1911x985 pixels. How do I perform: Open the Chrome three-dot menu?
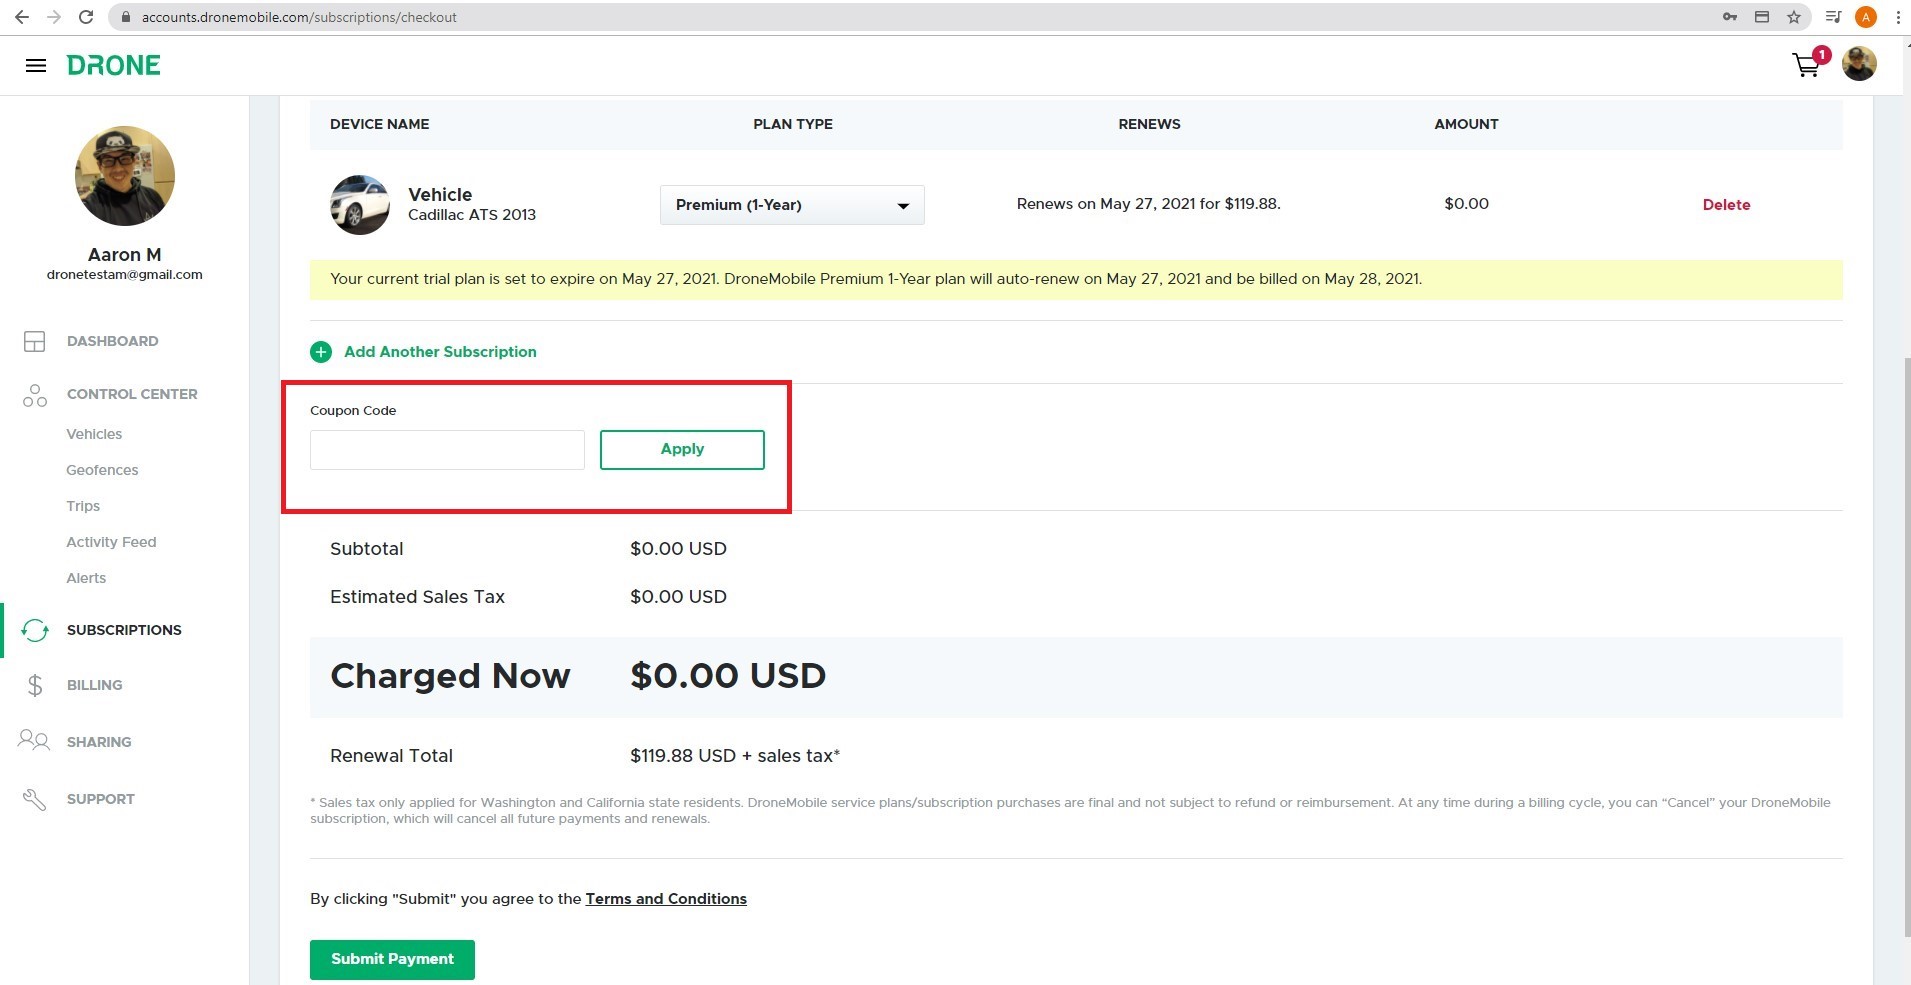point(1897,17)
